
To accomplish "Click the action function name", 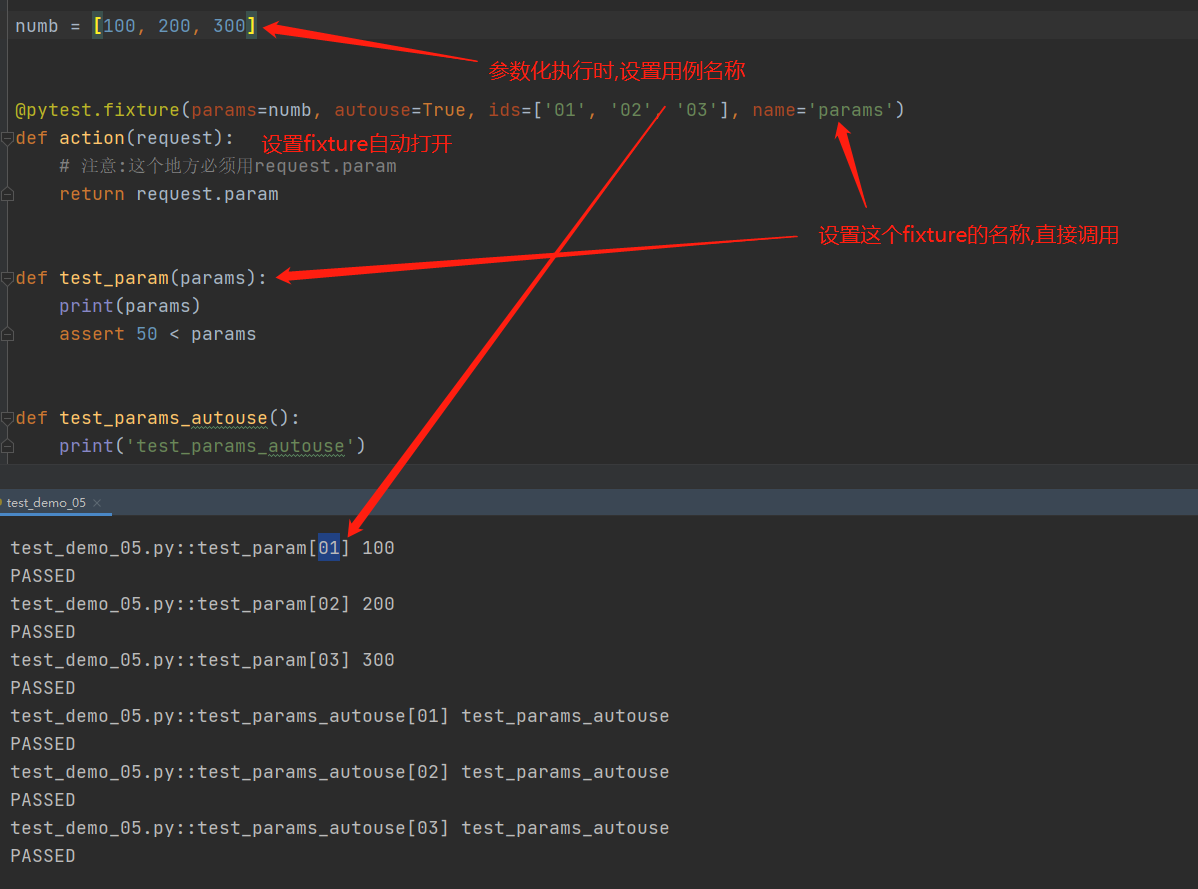I will 92,138.
